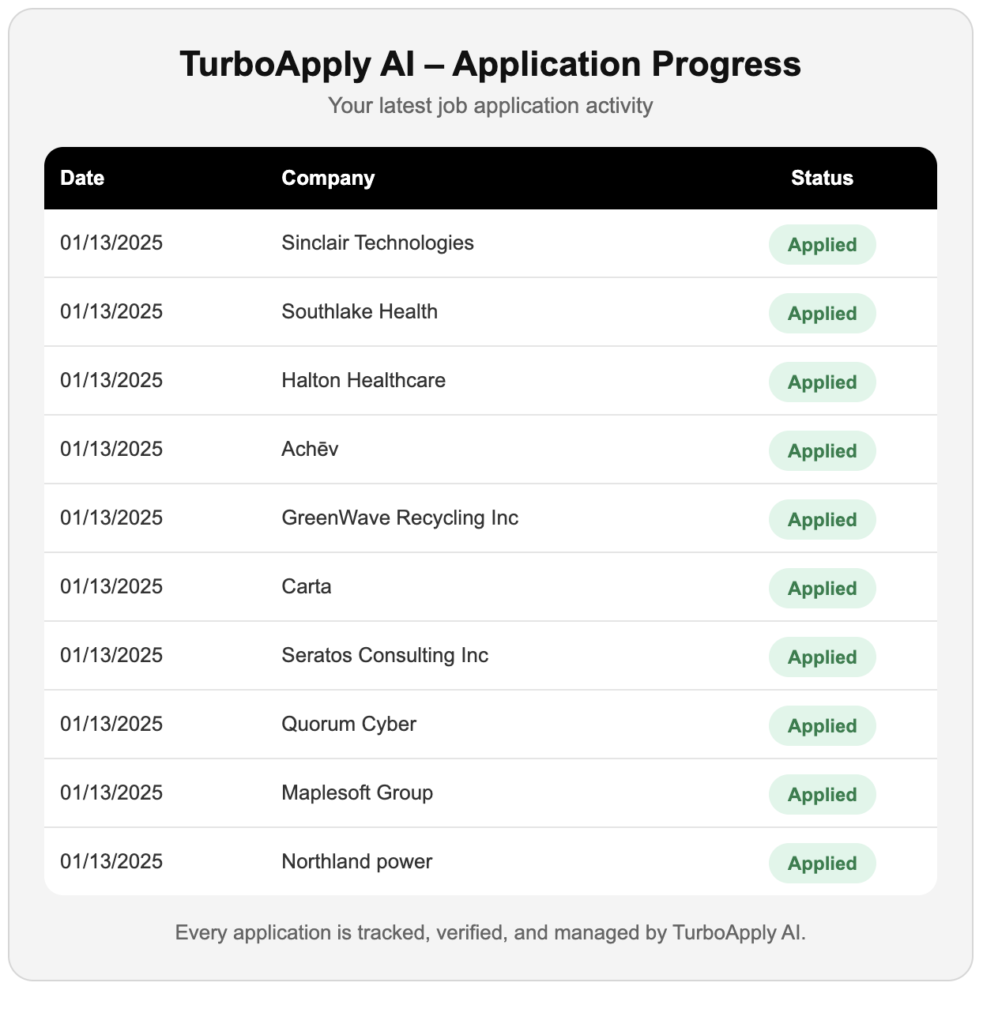Open GreenWave Recycling Inc application
Screen dimensions: 983x1024
click(x=399, y=518)
